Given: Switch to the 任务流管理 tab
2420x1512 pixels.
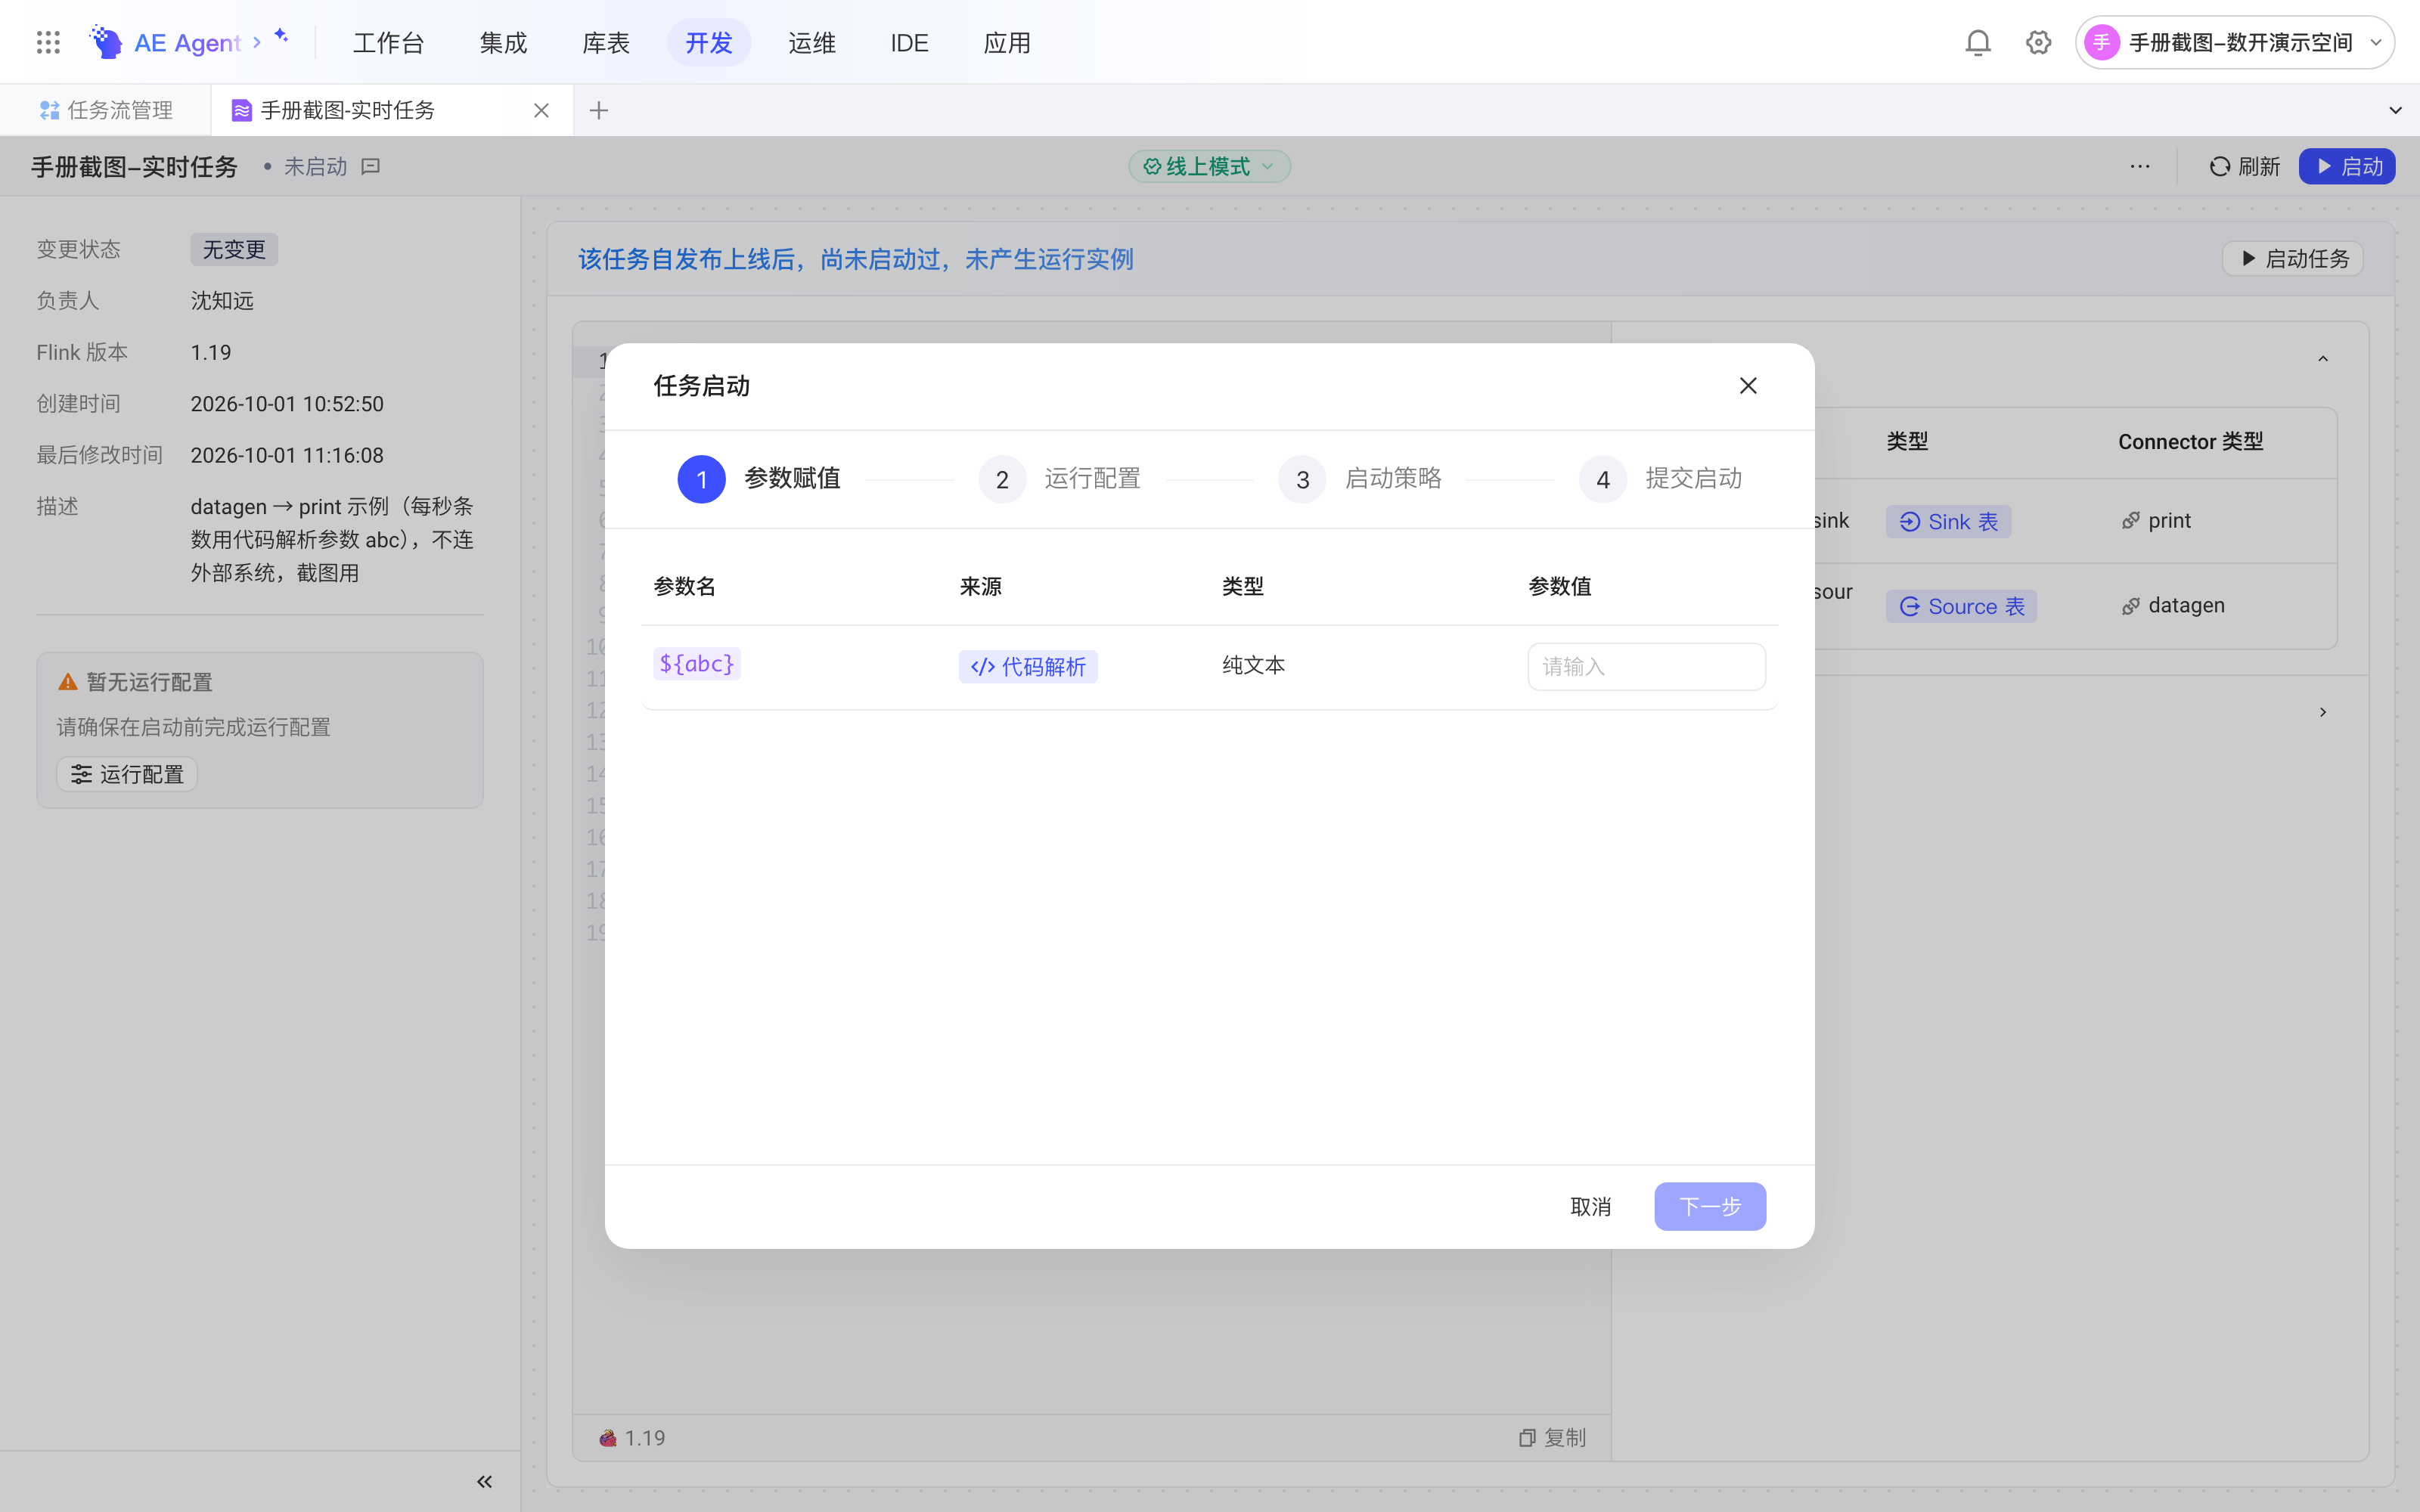Looking at the screenshot, I should [x=106, y=110].
